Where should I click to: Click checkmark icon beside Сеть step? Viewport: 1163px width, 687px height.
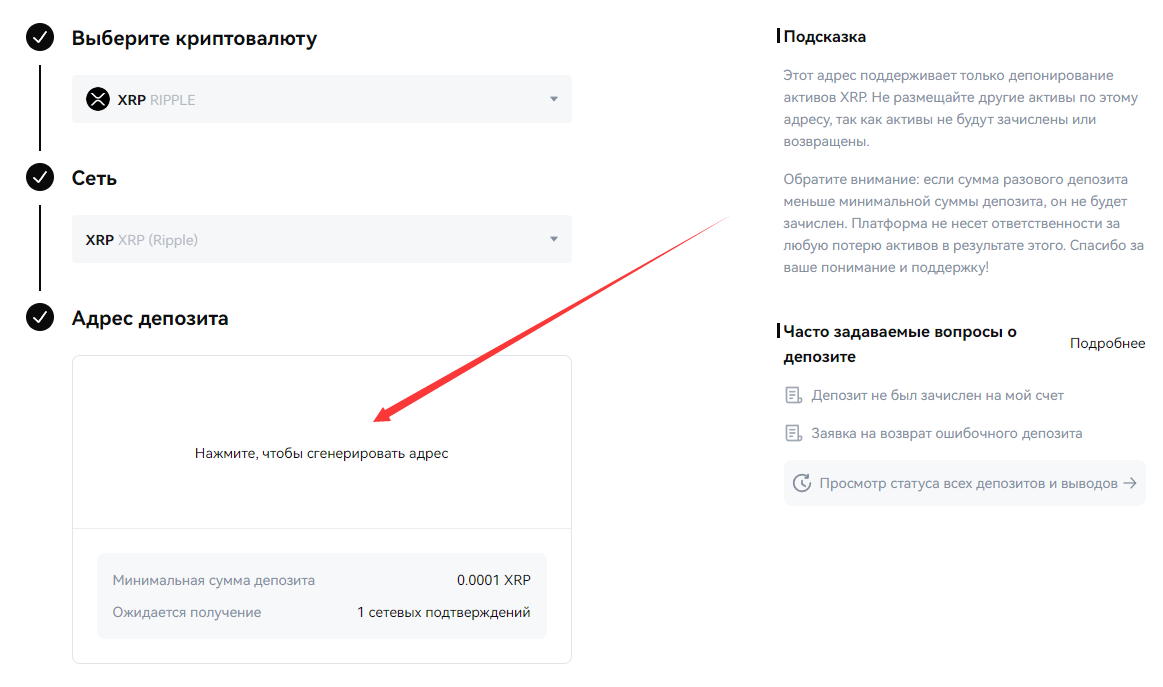coord(39,178)
